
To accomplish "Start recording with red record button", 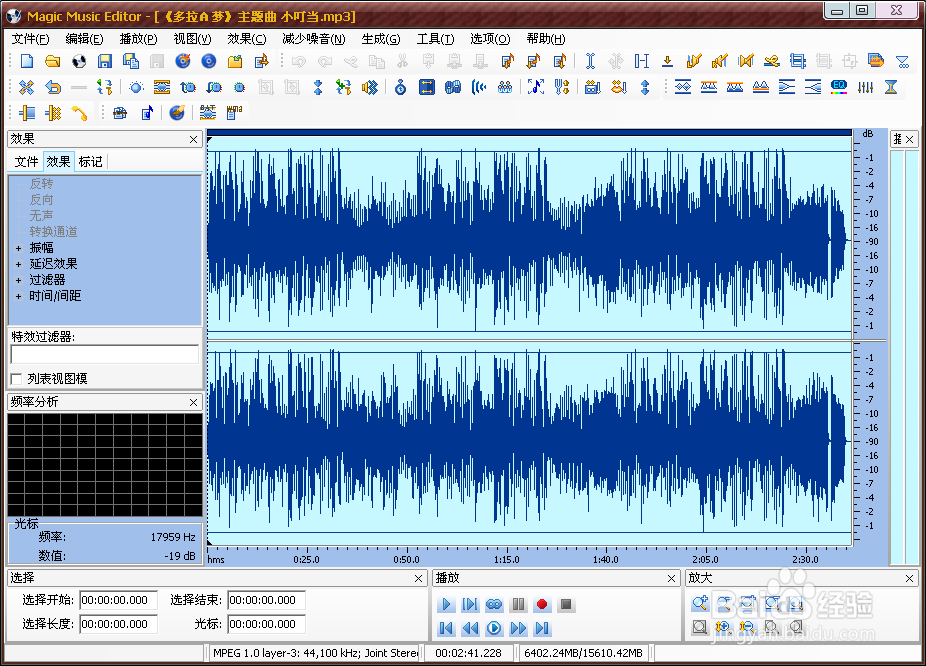I will (542, 604).
